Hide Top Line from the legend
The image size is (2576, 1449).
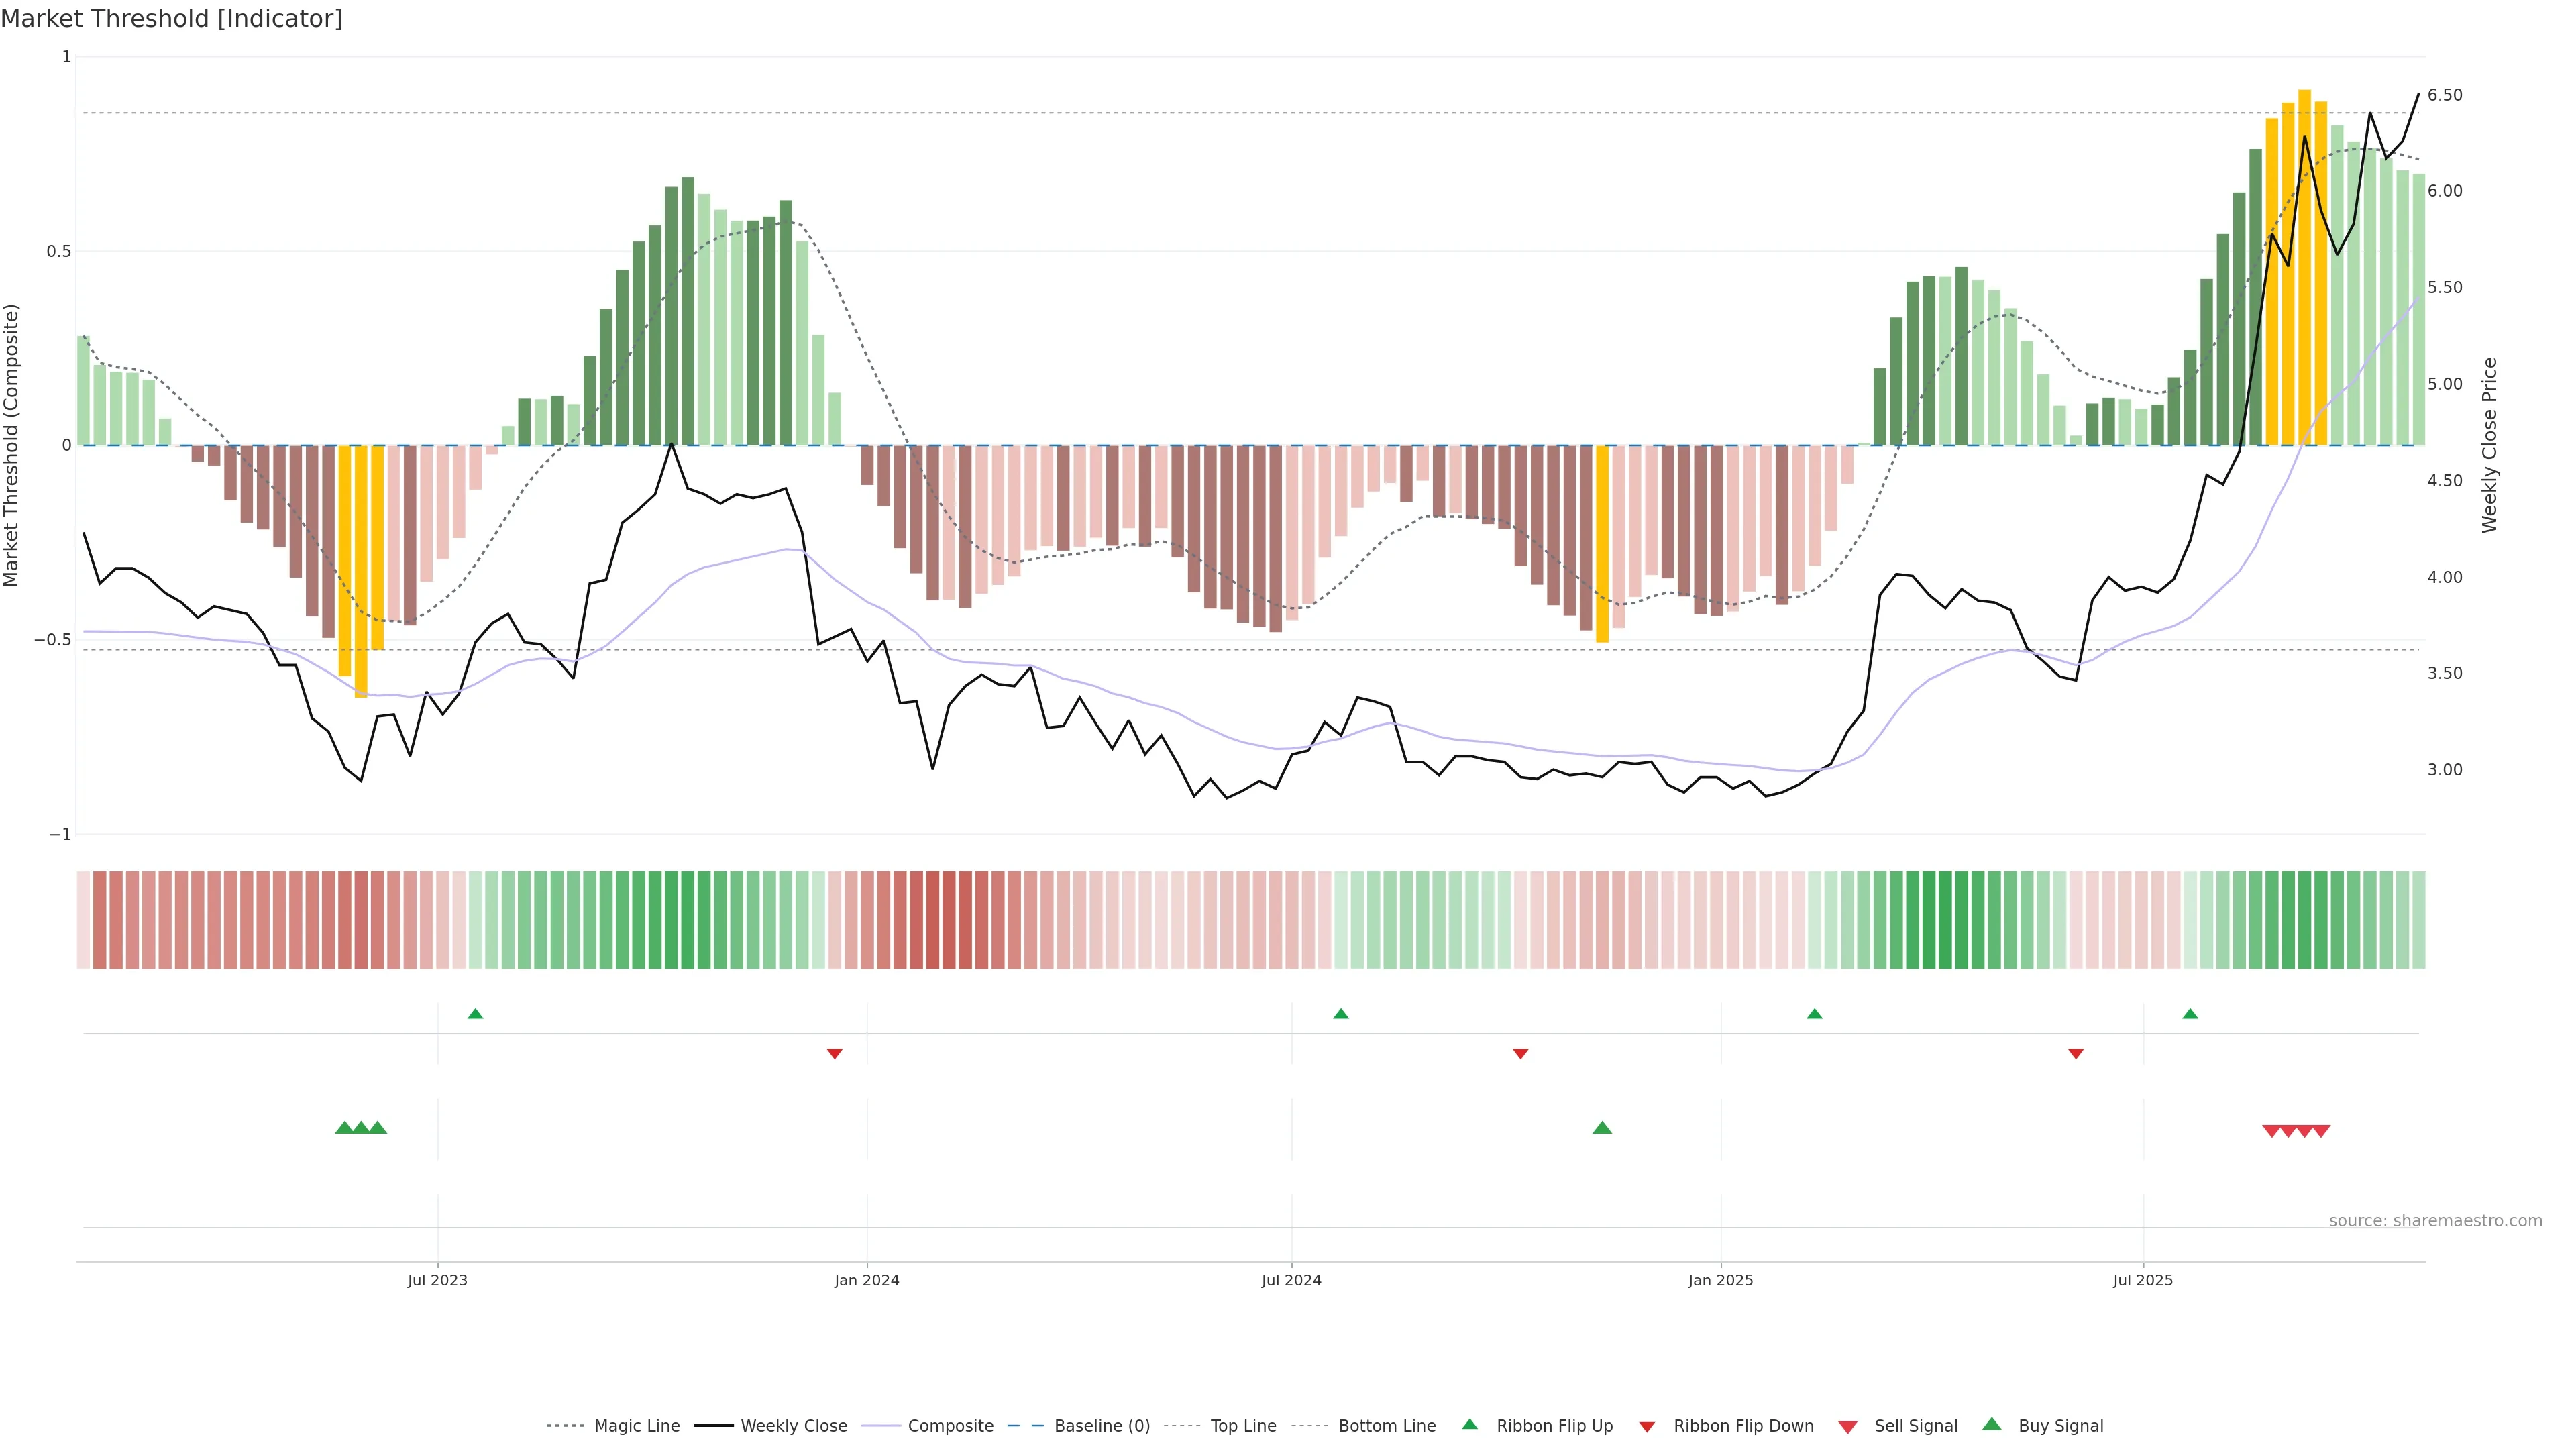click(1243, 1426)
